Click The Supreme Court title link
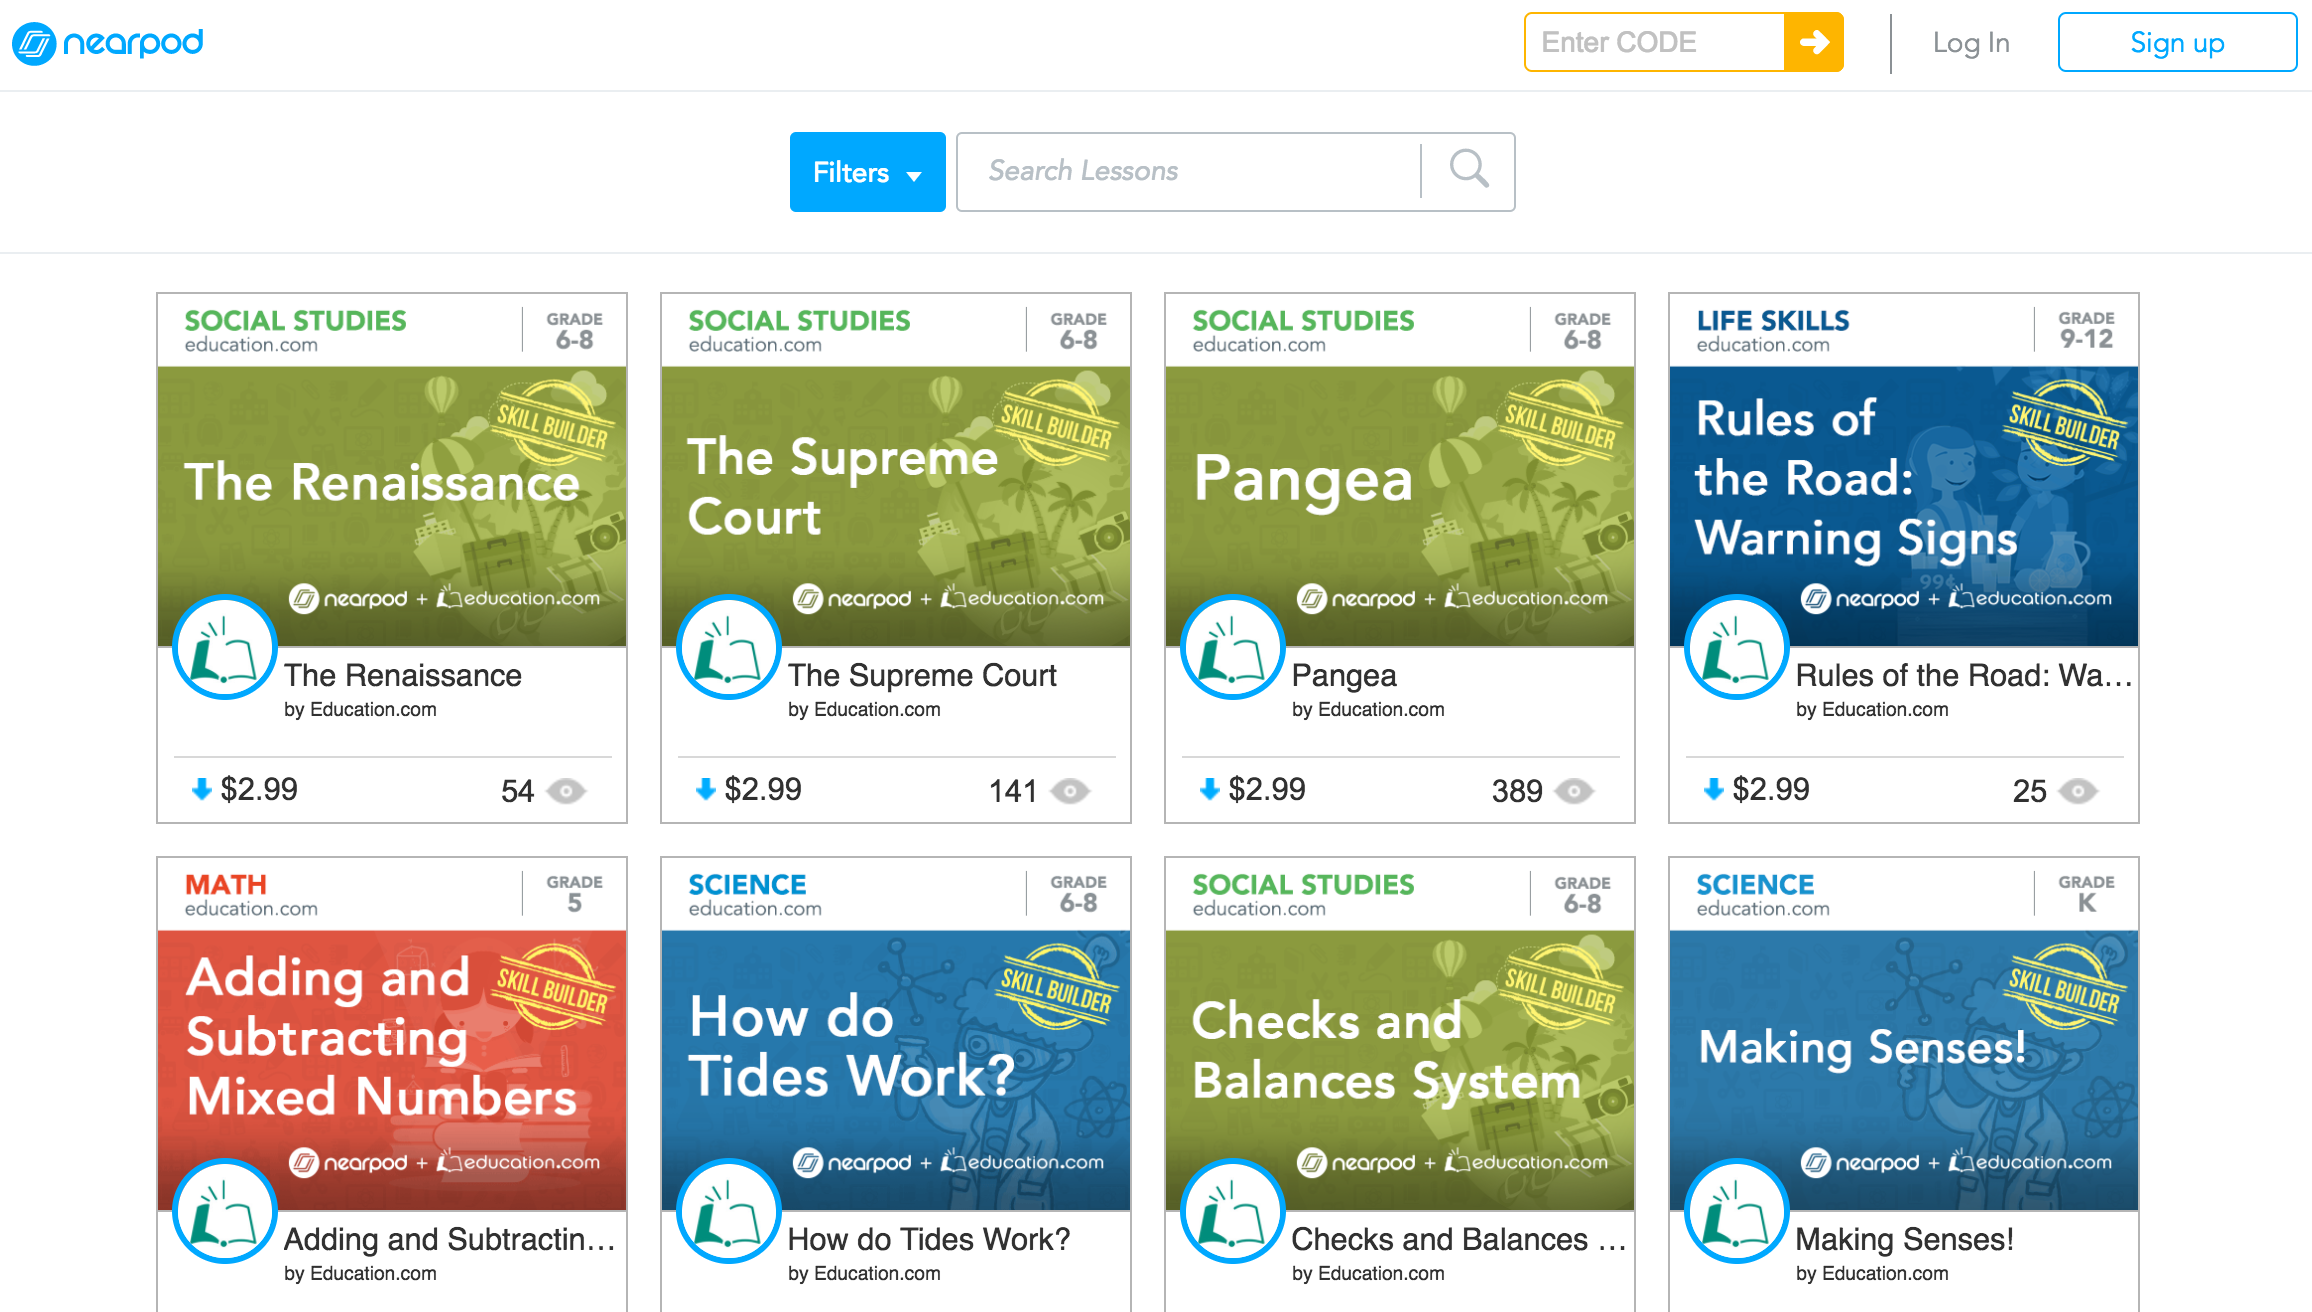The image size is (2312, 1312). tap(922, 675)
